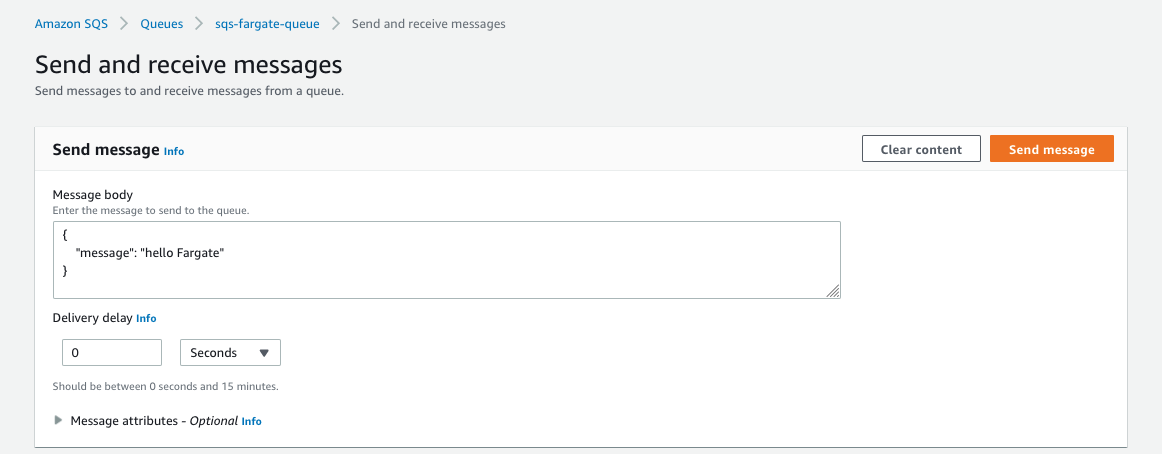Open Amazon SQS breadcrumb link
This screenshot has height=454, width=1162.
tap(71, 24)
